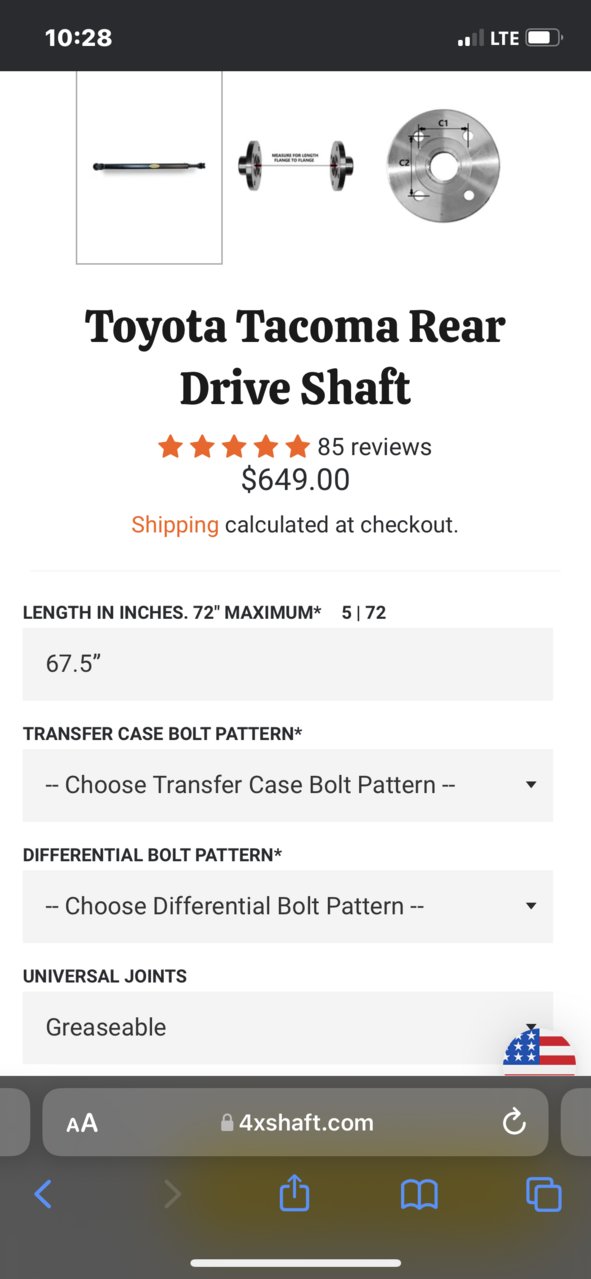Image resolution: width=591 pixels, height=1279 pixels.
Task: Tap the 4xshaft.com address bar
Action: click(296, 1123)
